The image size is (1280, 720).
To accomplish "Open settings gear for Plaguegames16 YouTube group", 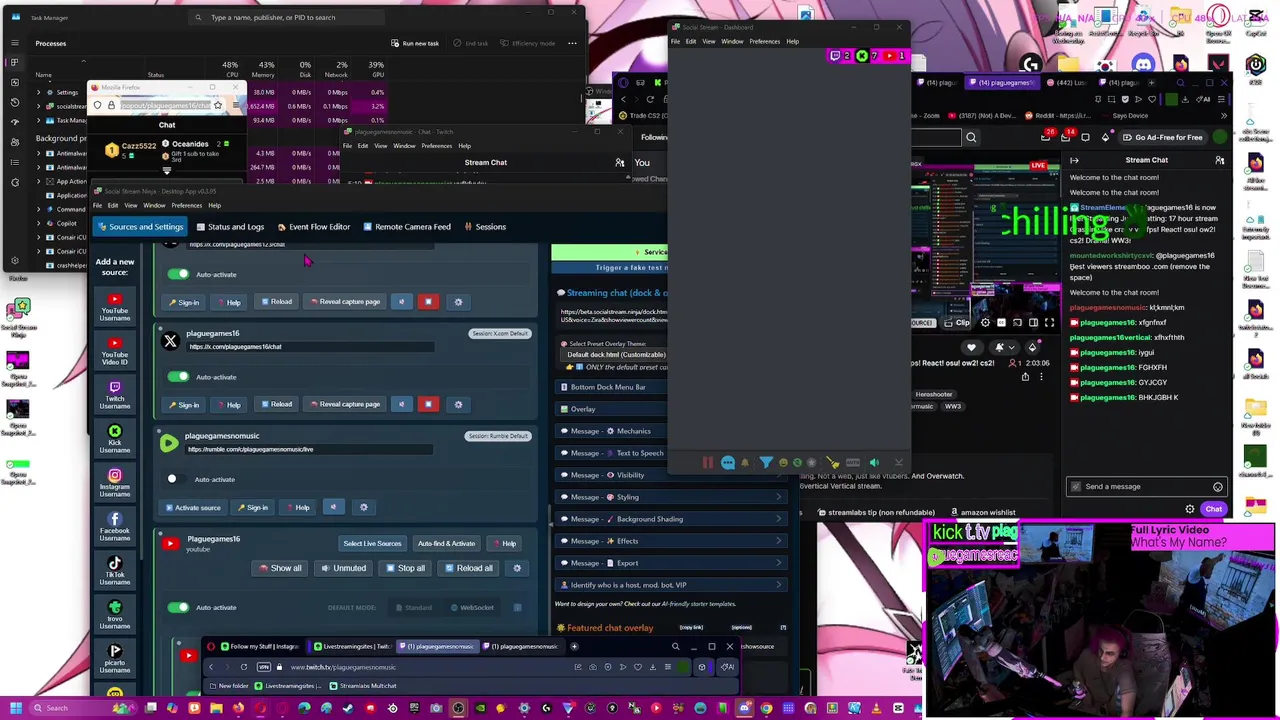I will tap(517, 568).
